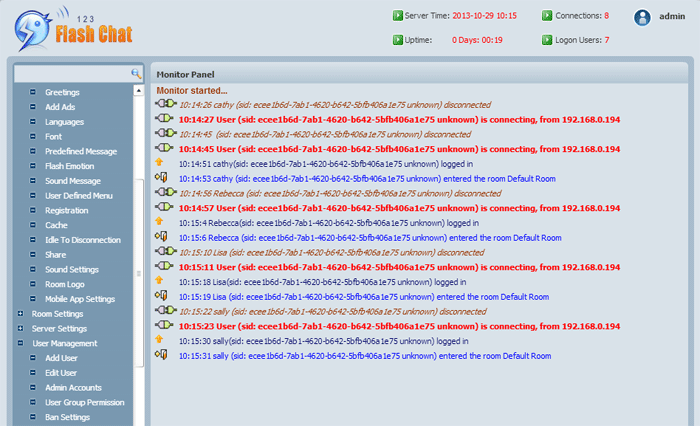
Task: Click the search magnifier icon in sidebar
Action: (x=137, y=74)
